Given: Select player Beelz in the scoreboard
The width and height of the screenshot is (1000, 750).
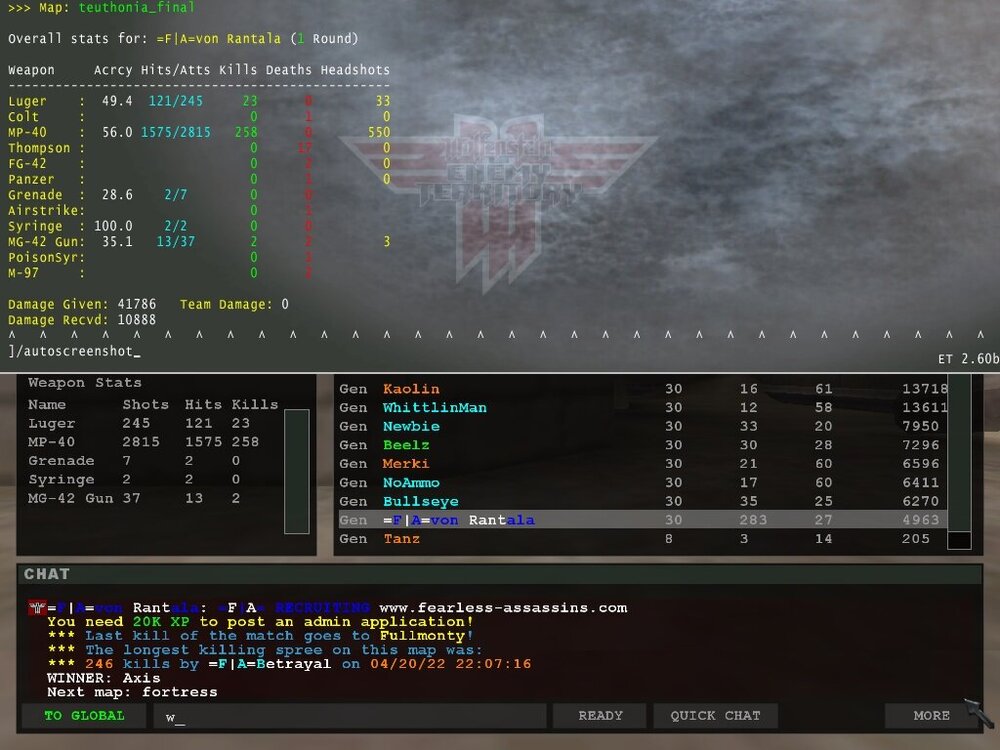Looking at the screenshot, I should tap(643, 445).
